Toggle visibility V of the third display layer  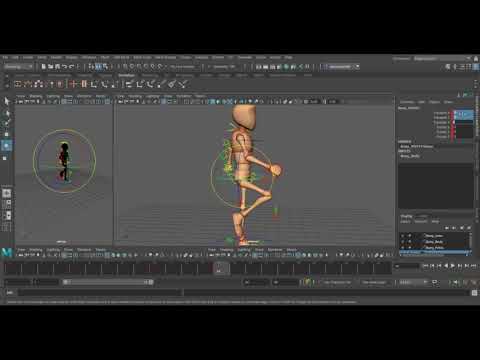tap(403, 247)
